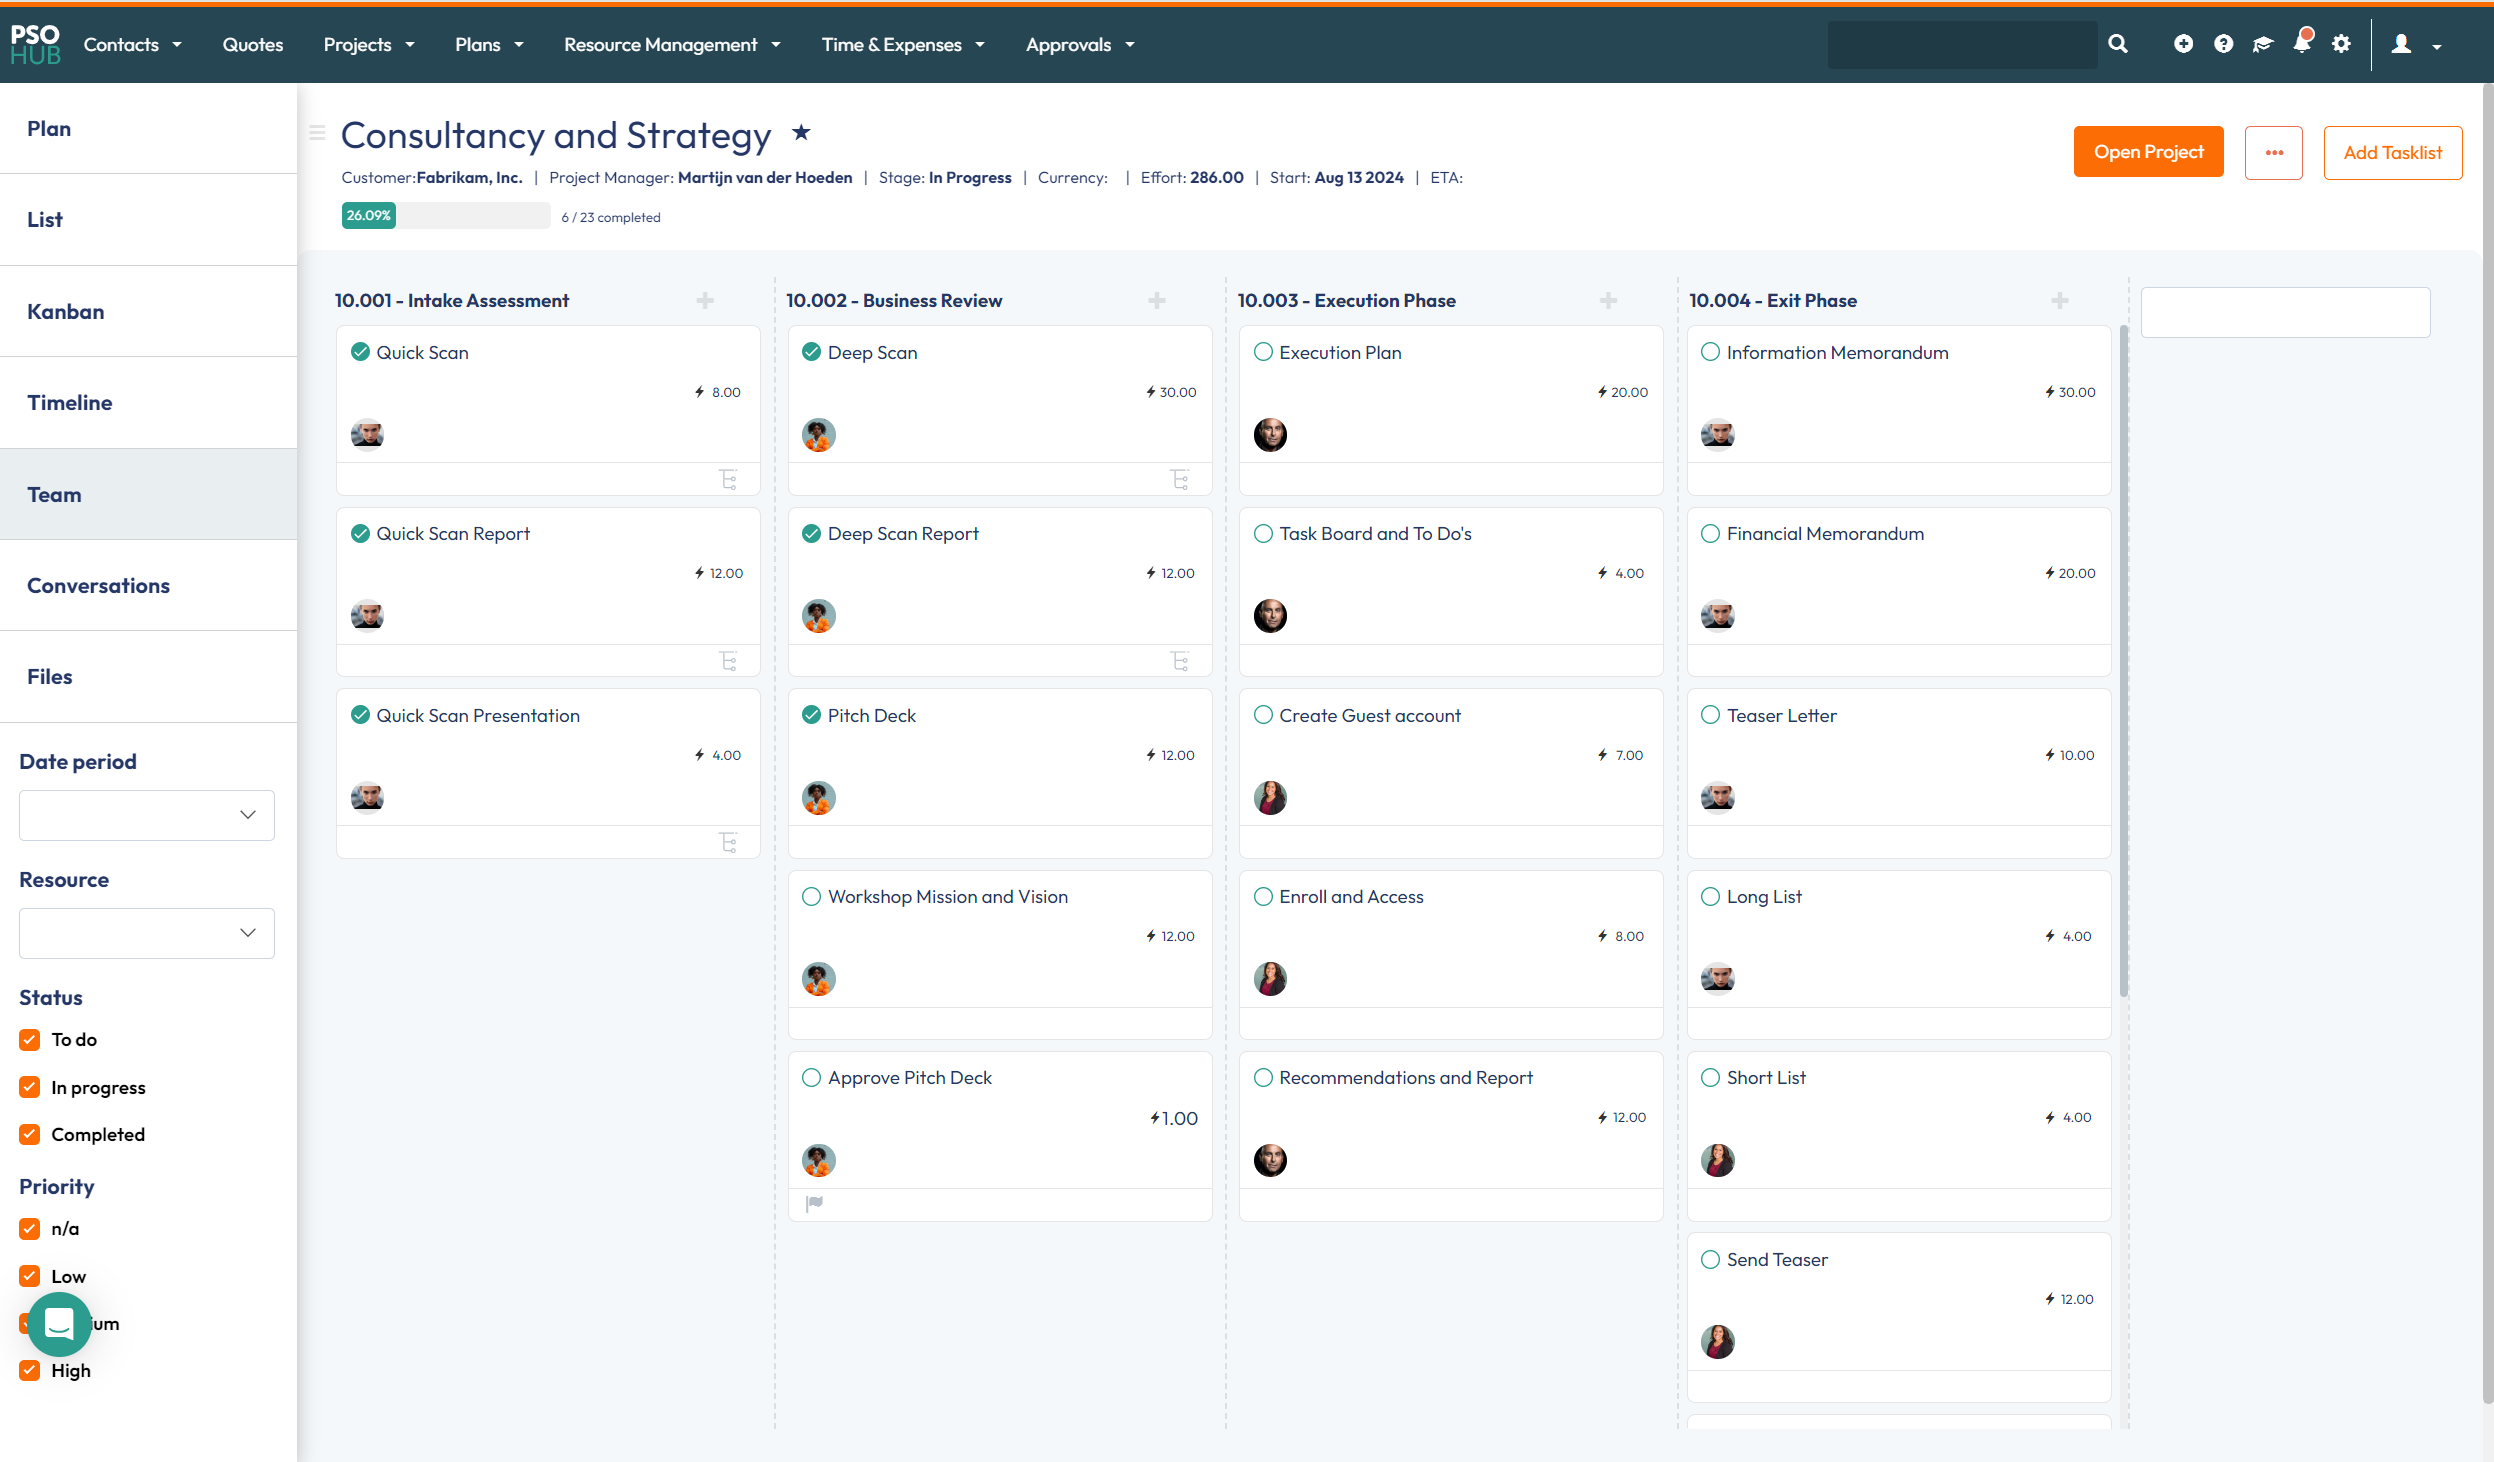Switch to the Kanban view tab
The height and width of the screenshot is (1462, 2494).
[66, 311]
